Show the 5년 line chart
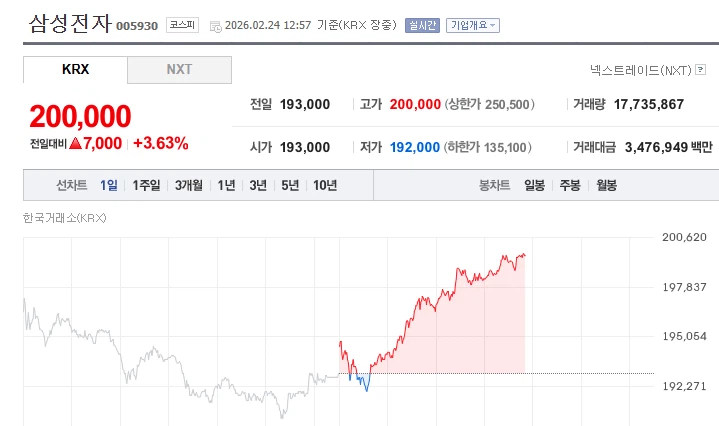 point(290,185)
